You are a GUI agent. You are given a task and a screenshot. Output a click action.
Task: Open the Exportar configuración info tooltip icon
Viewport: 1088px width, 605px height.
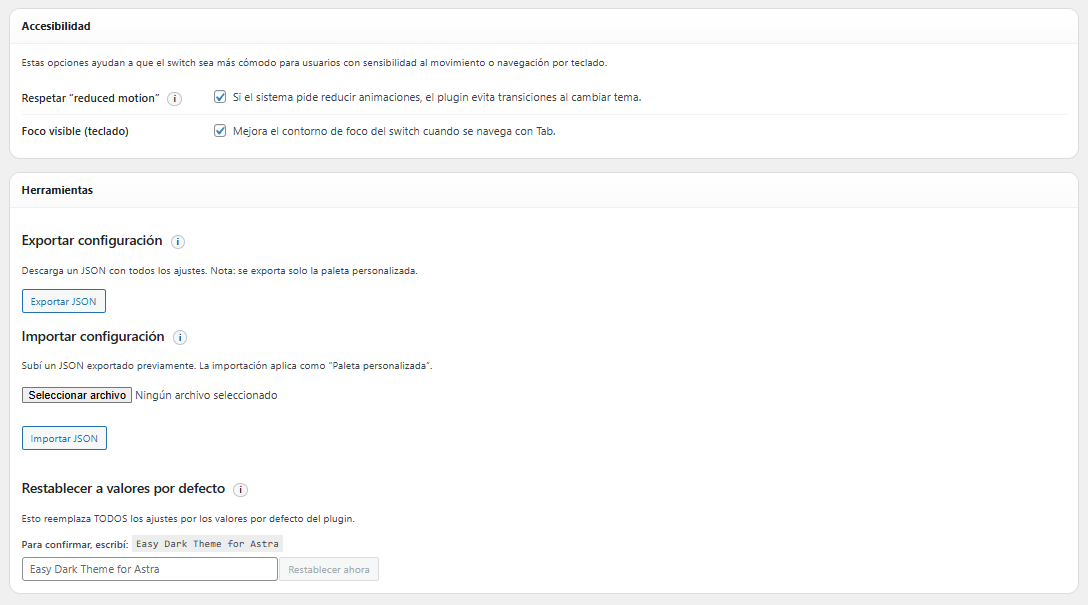click(x=178, y=242)
